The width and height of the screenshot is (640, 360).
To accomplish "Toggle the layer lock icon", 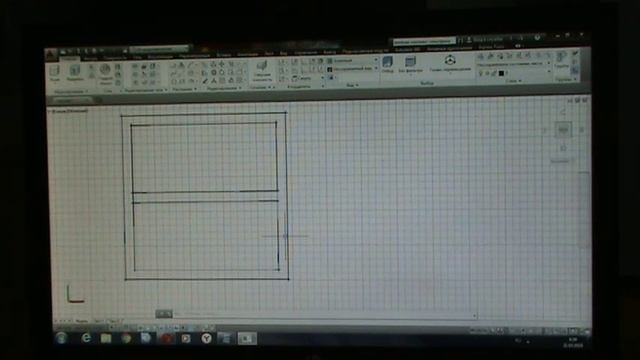I will [x=493, y=73].
